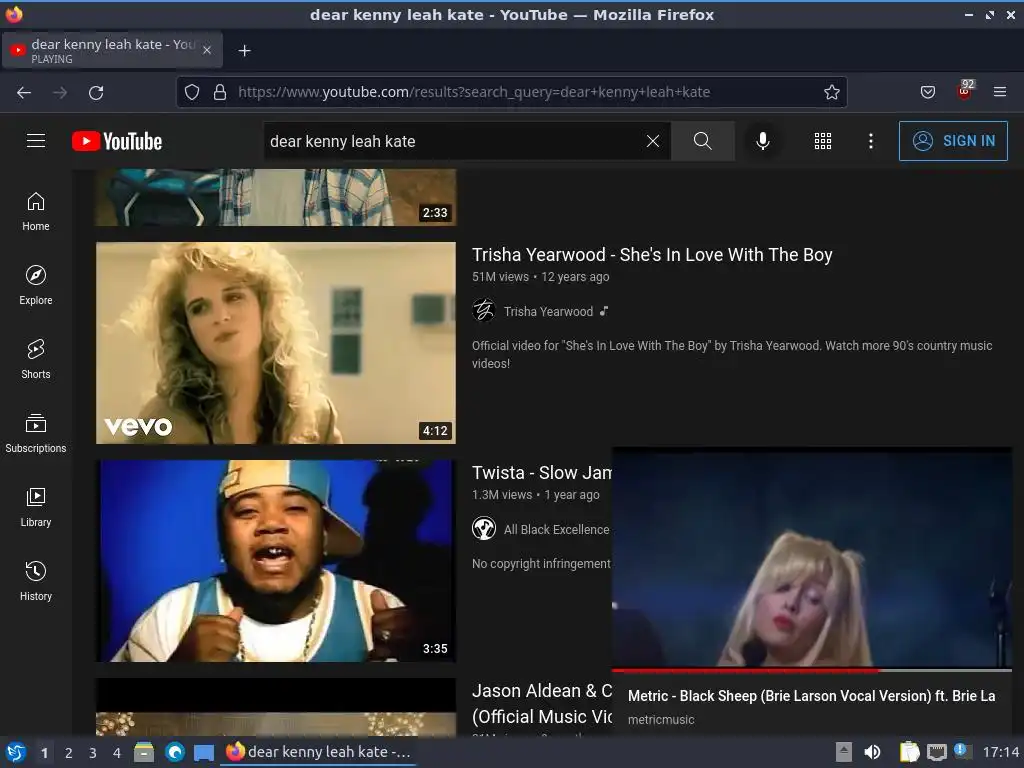Image resolution: width=1024 pixels, height=768 pixels.
Task: Open the network monitor tray icon
Action: tap(936, 752)
